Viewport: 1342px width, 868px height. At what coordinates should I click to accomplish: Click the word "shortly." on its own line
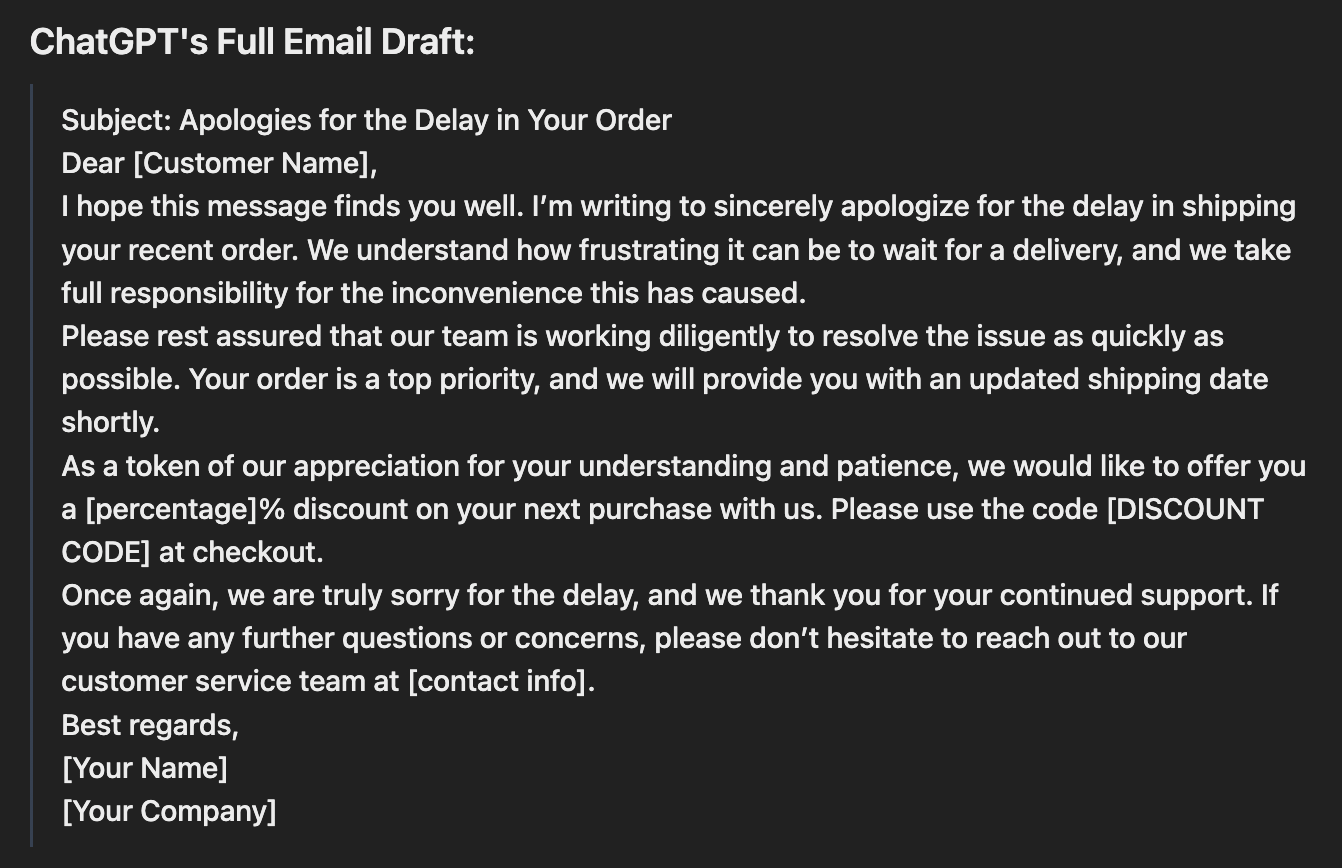tap(111, 422)
